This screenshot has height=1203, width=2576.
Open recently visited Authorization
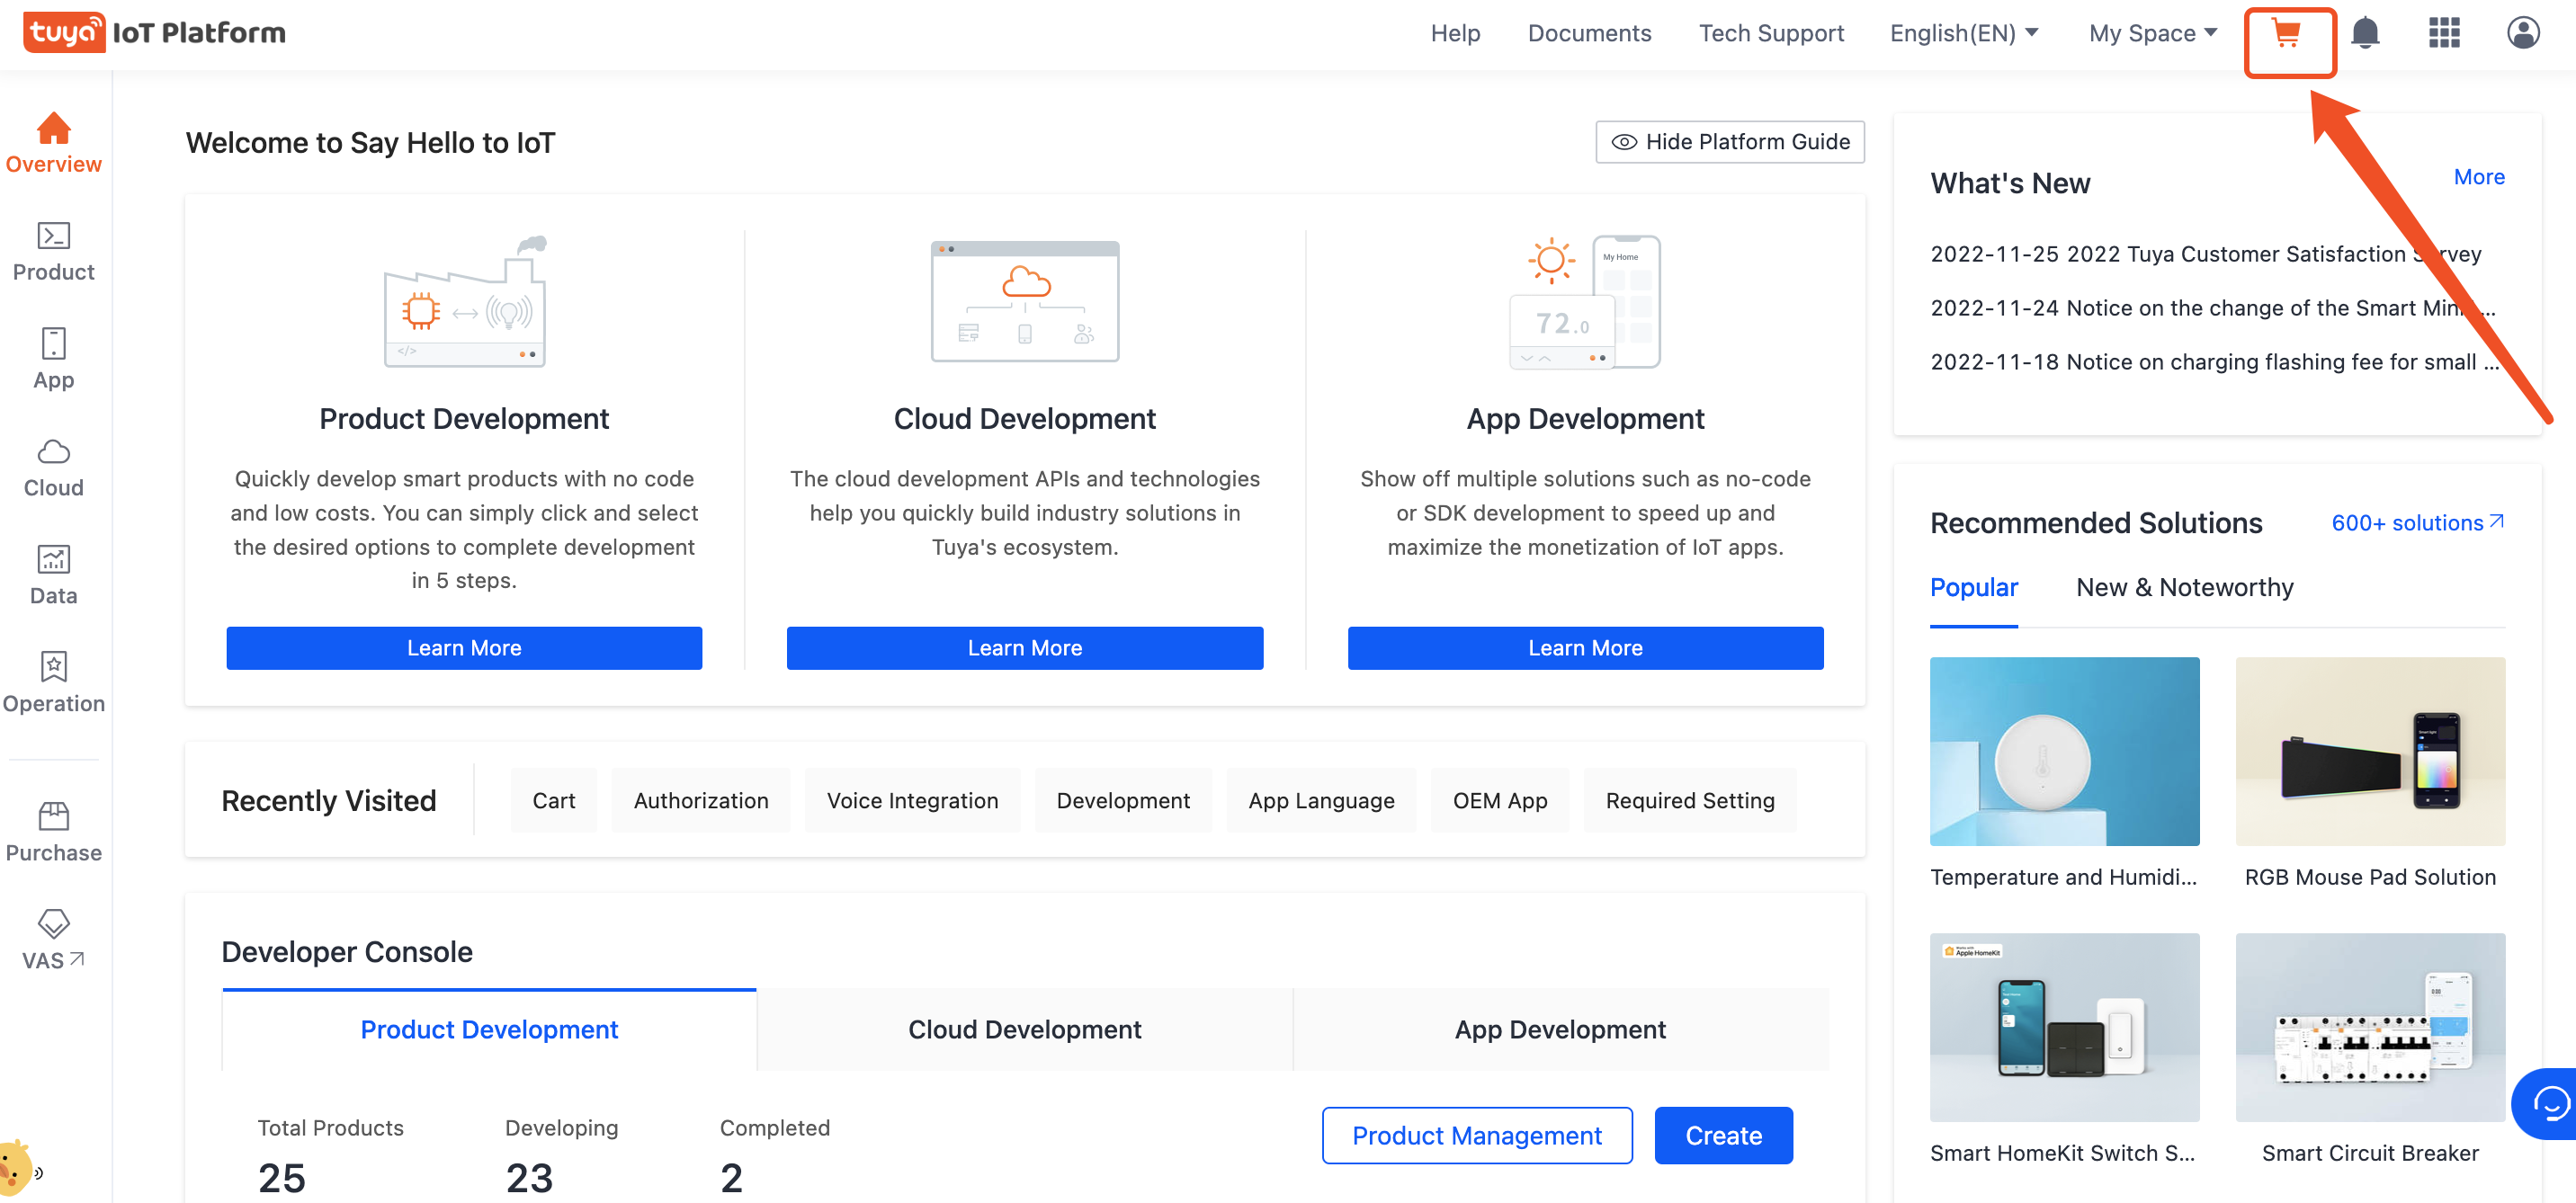(701, 801)
